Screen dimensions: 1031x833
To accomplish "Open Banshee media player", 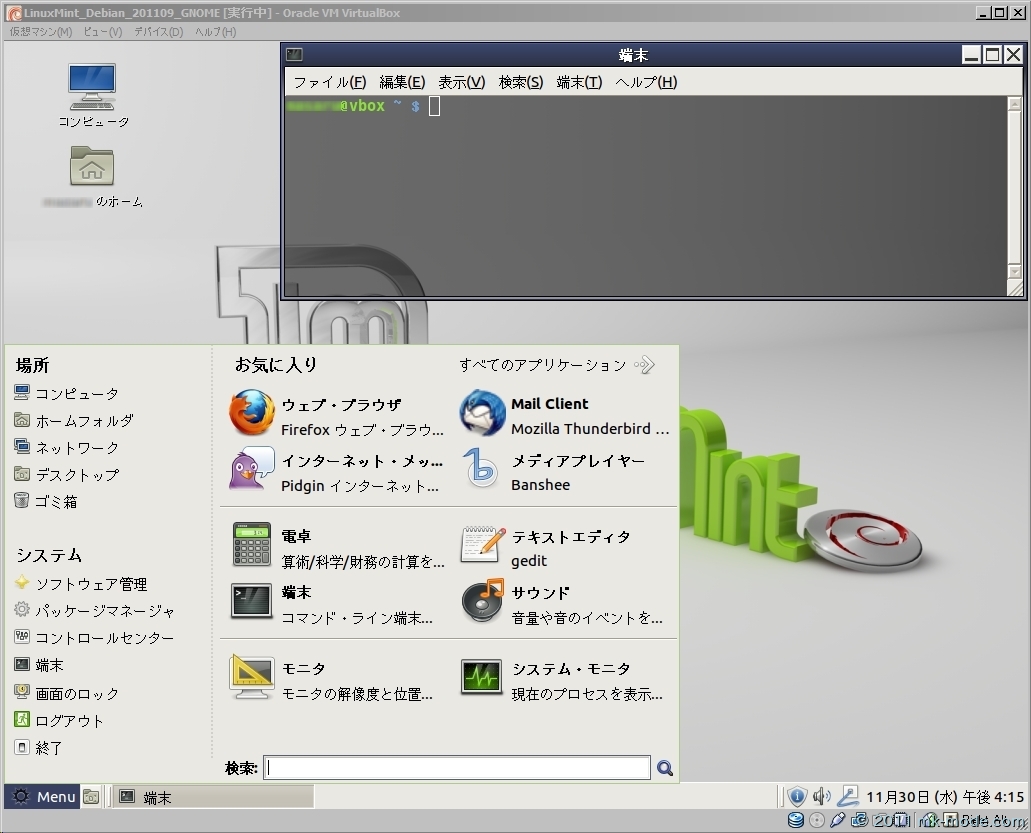I will click(x=565, y=473).
